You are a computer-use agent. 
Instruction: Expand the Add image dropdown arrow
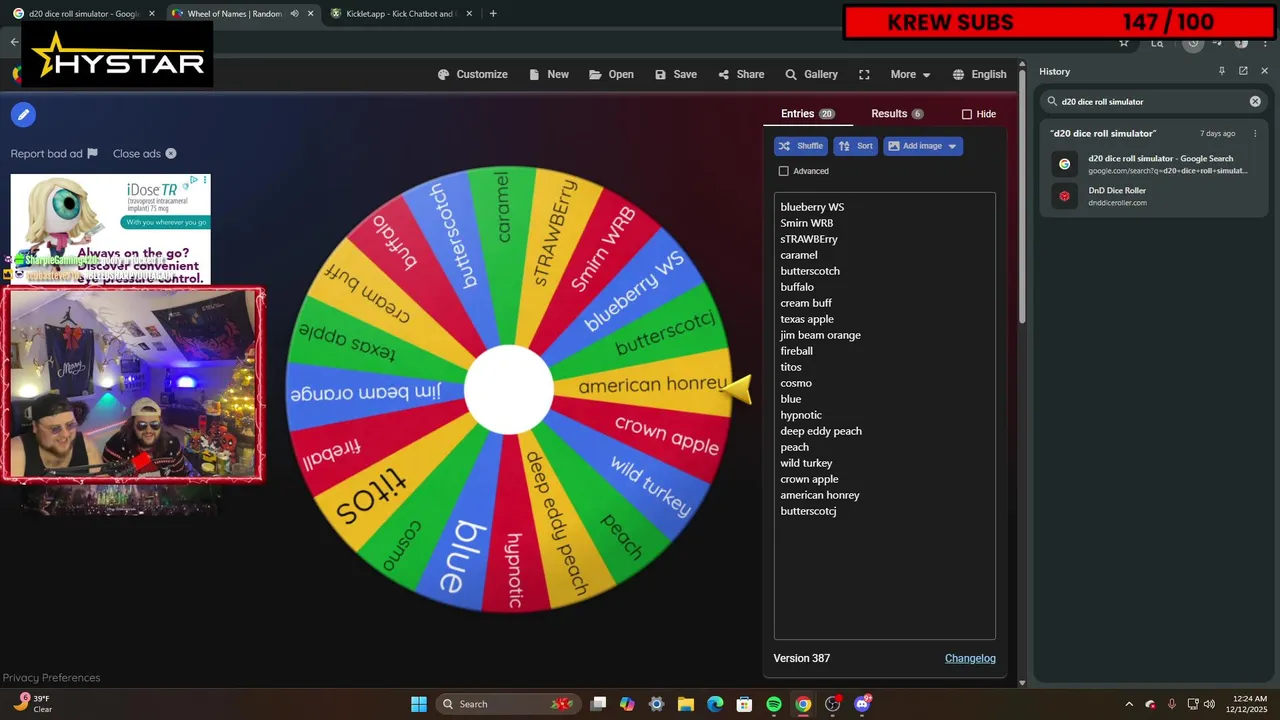(953, 146)
